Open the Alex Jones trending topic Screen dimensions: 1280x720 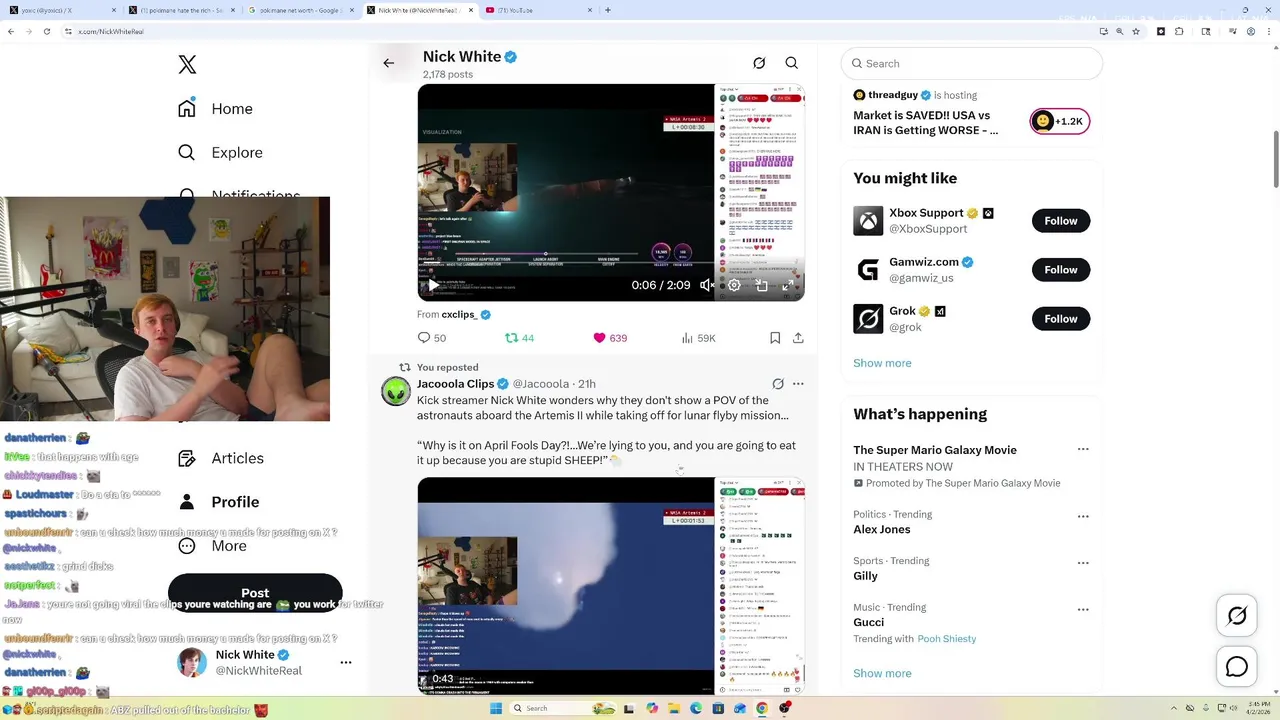point(882,529)
